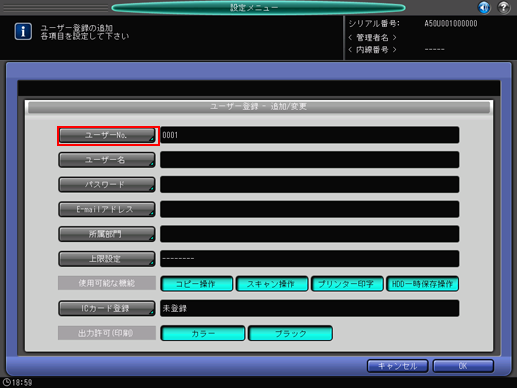This screenshot has height=388, width=517.
Task: Click the speaker sound icon
Action: click(x=484, y=7)
